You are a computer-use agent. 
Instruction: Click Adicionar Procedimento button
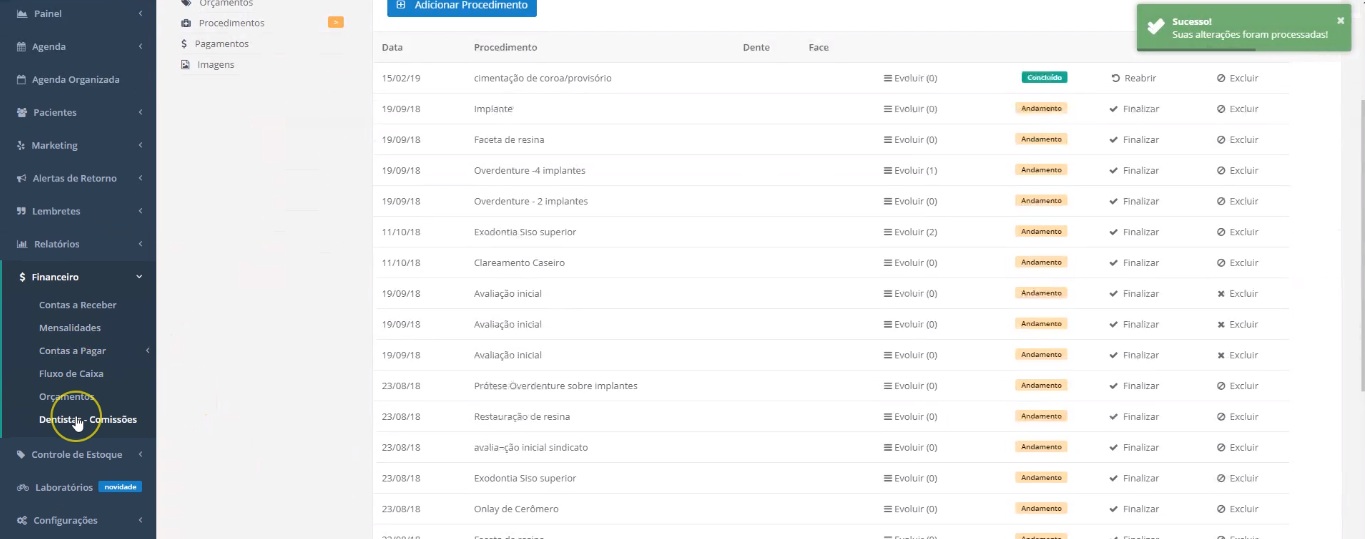coord(462,6)
